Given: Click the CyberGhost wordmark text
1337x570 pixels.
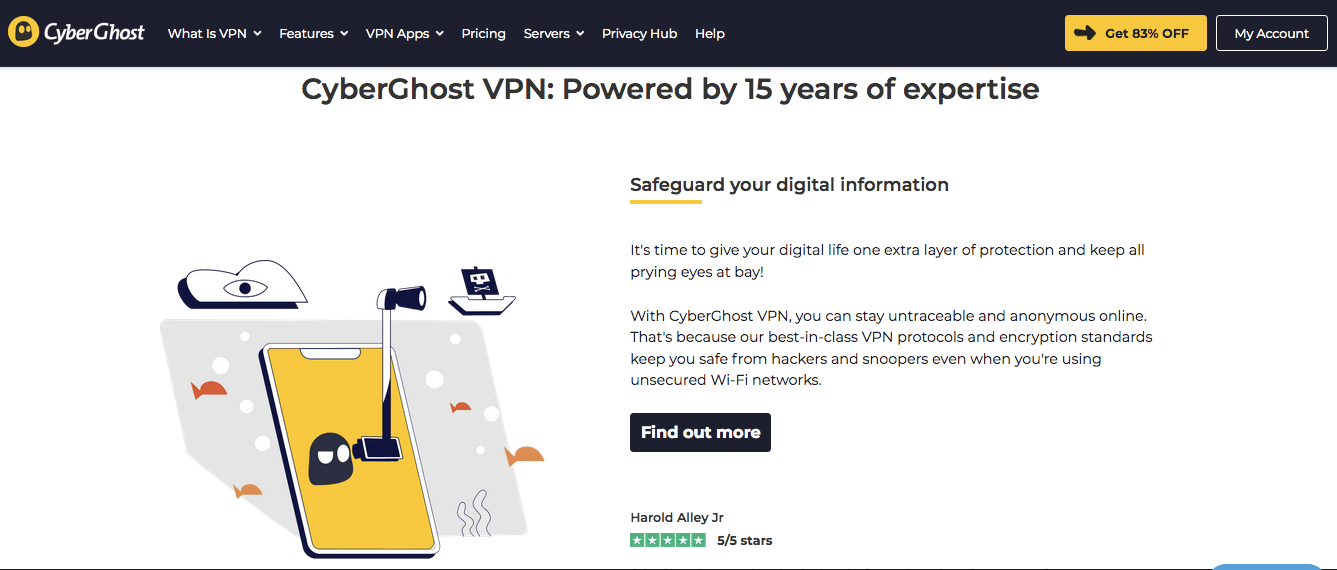Looking at the screenshot, I should pos(94,32).
